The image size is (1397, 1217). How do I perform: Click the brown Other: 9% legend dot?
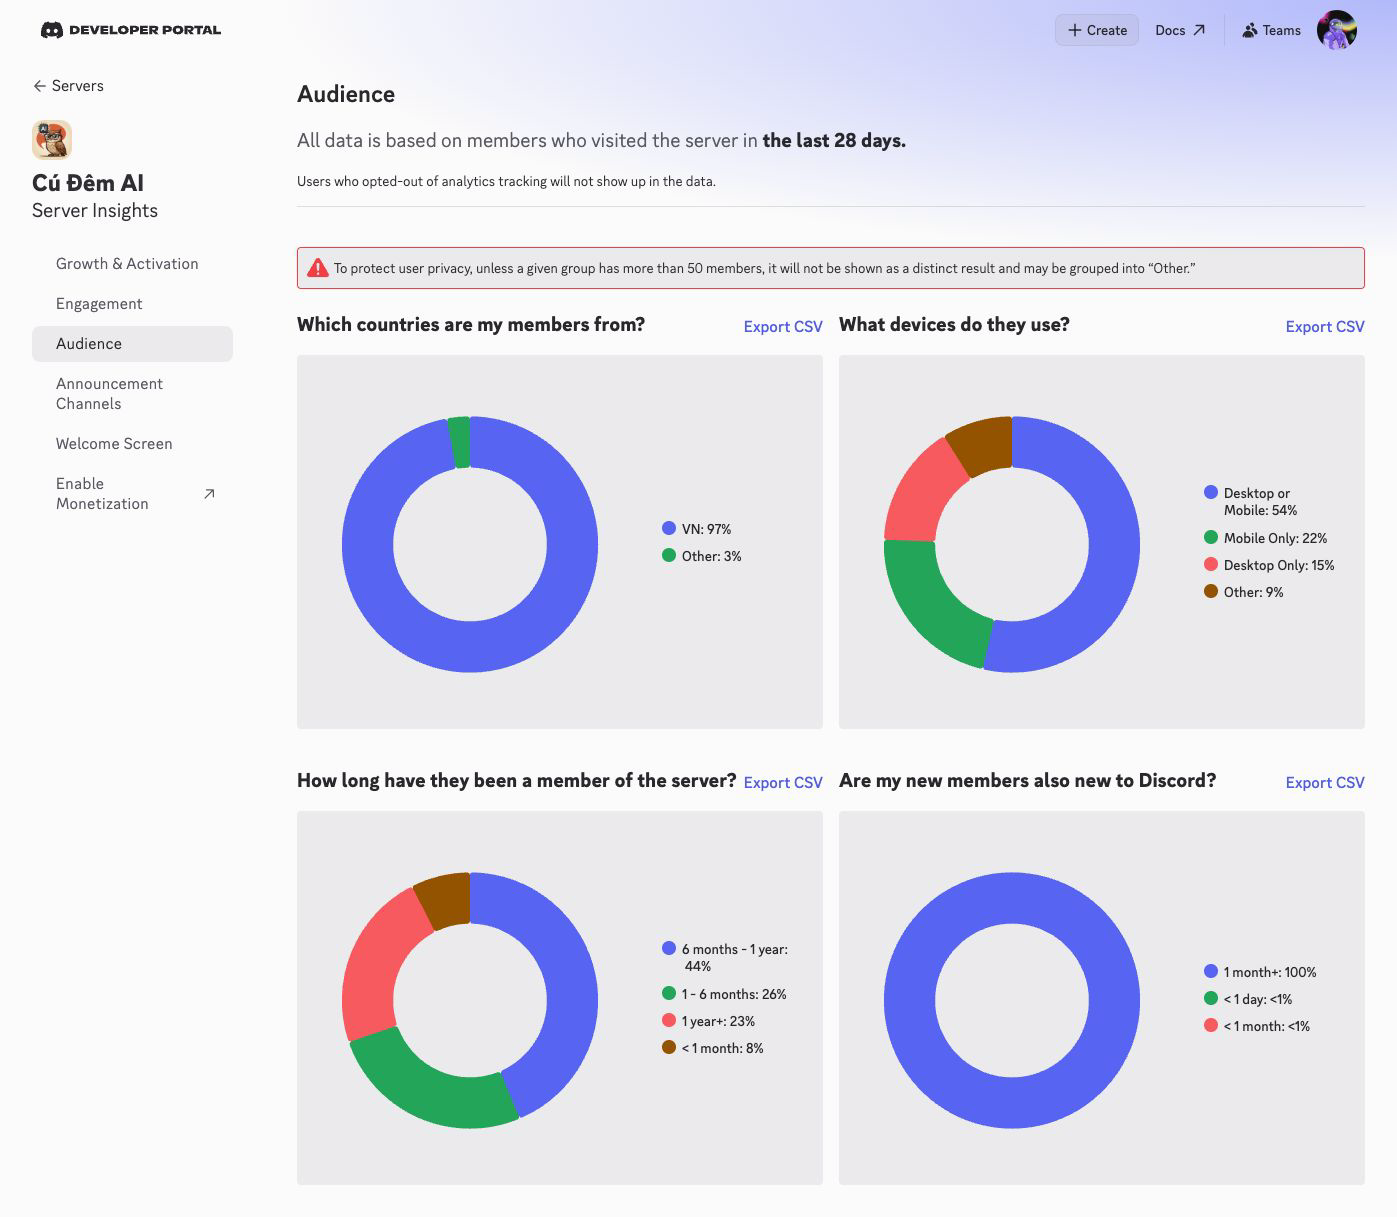1211,591
